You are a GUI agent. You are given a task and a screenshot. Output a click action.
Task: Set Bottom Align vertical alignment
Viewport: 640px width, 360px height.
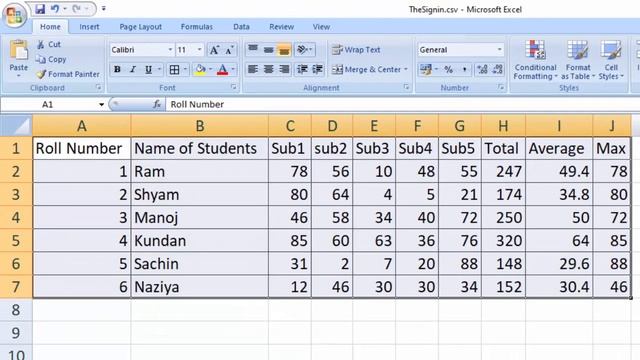[284, 50]
